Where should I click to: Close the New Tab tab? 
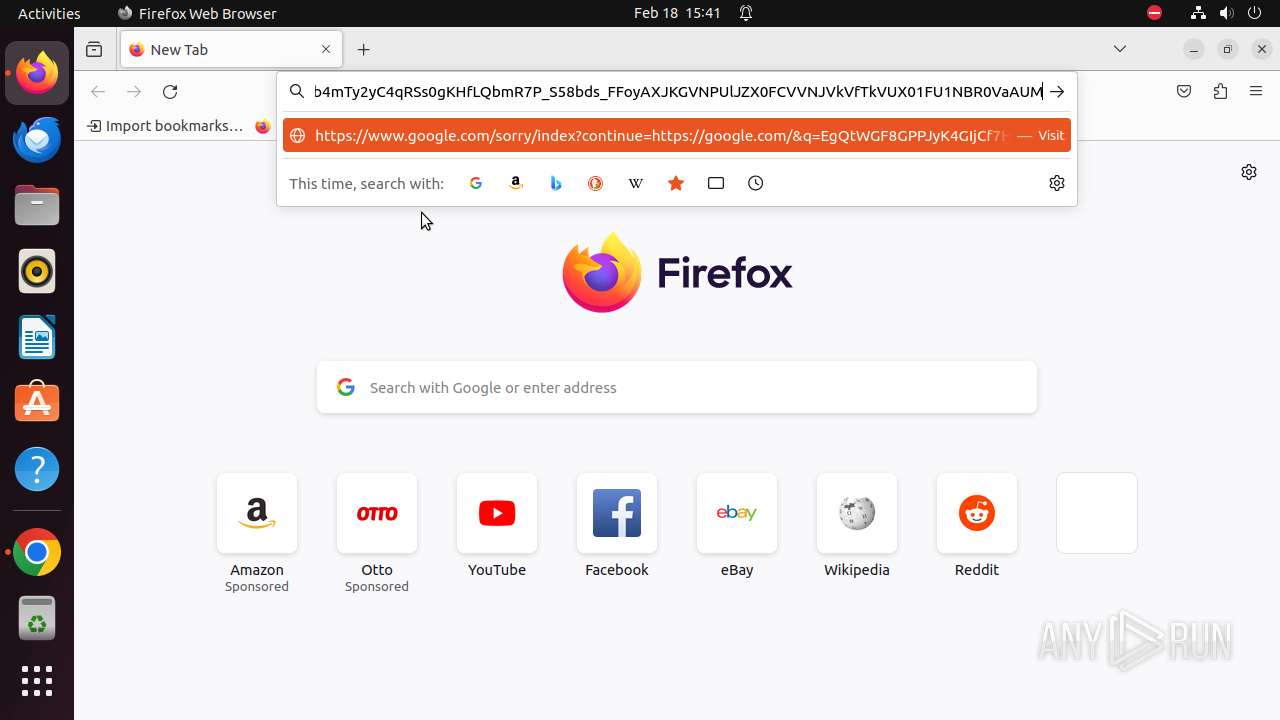(326, 49)
